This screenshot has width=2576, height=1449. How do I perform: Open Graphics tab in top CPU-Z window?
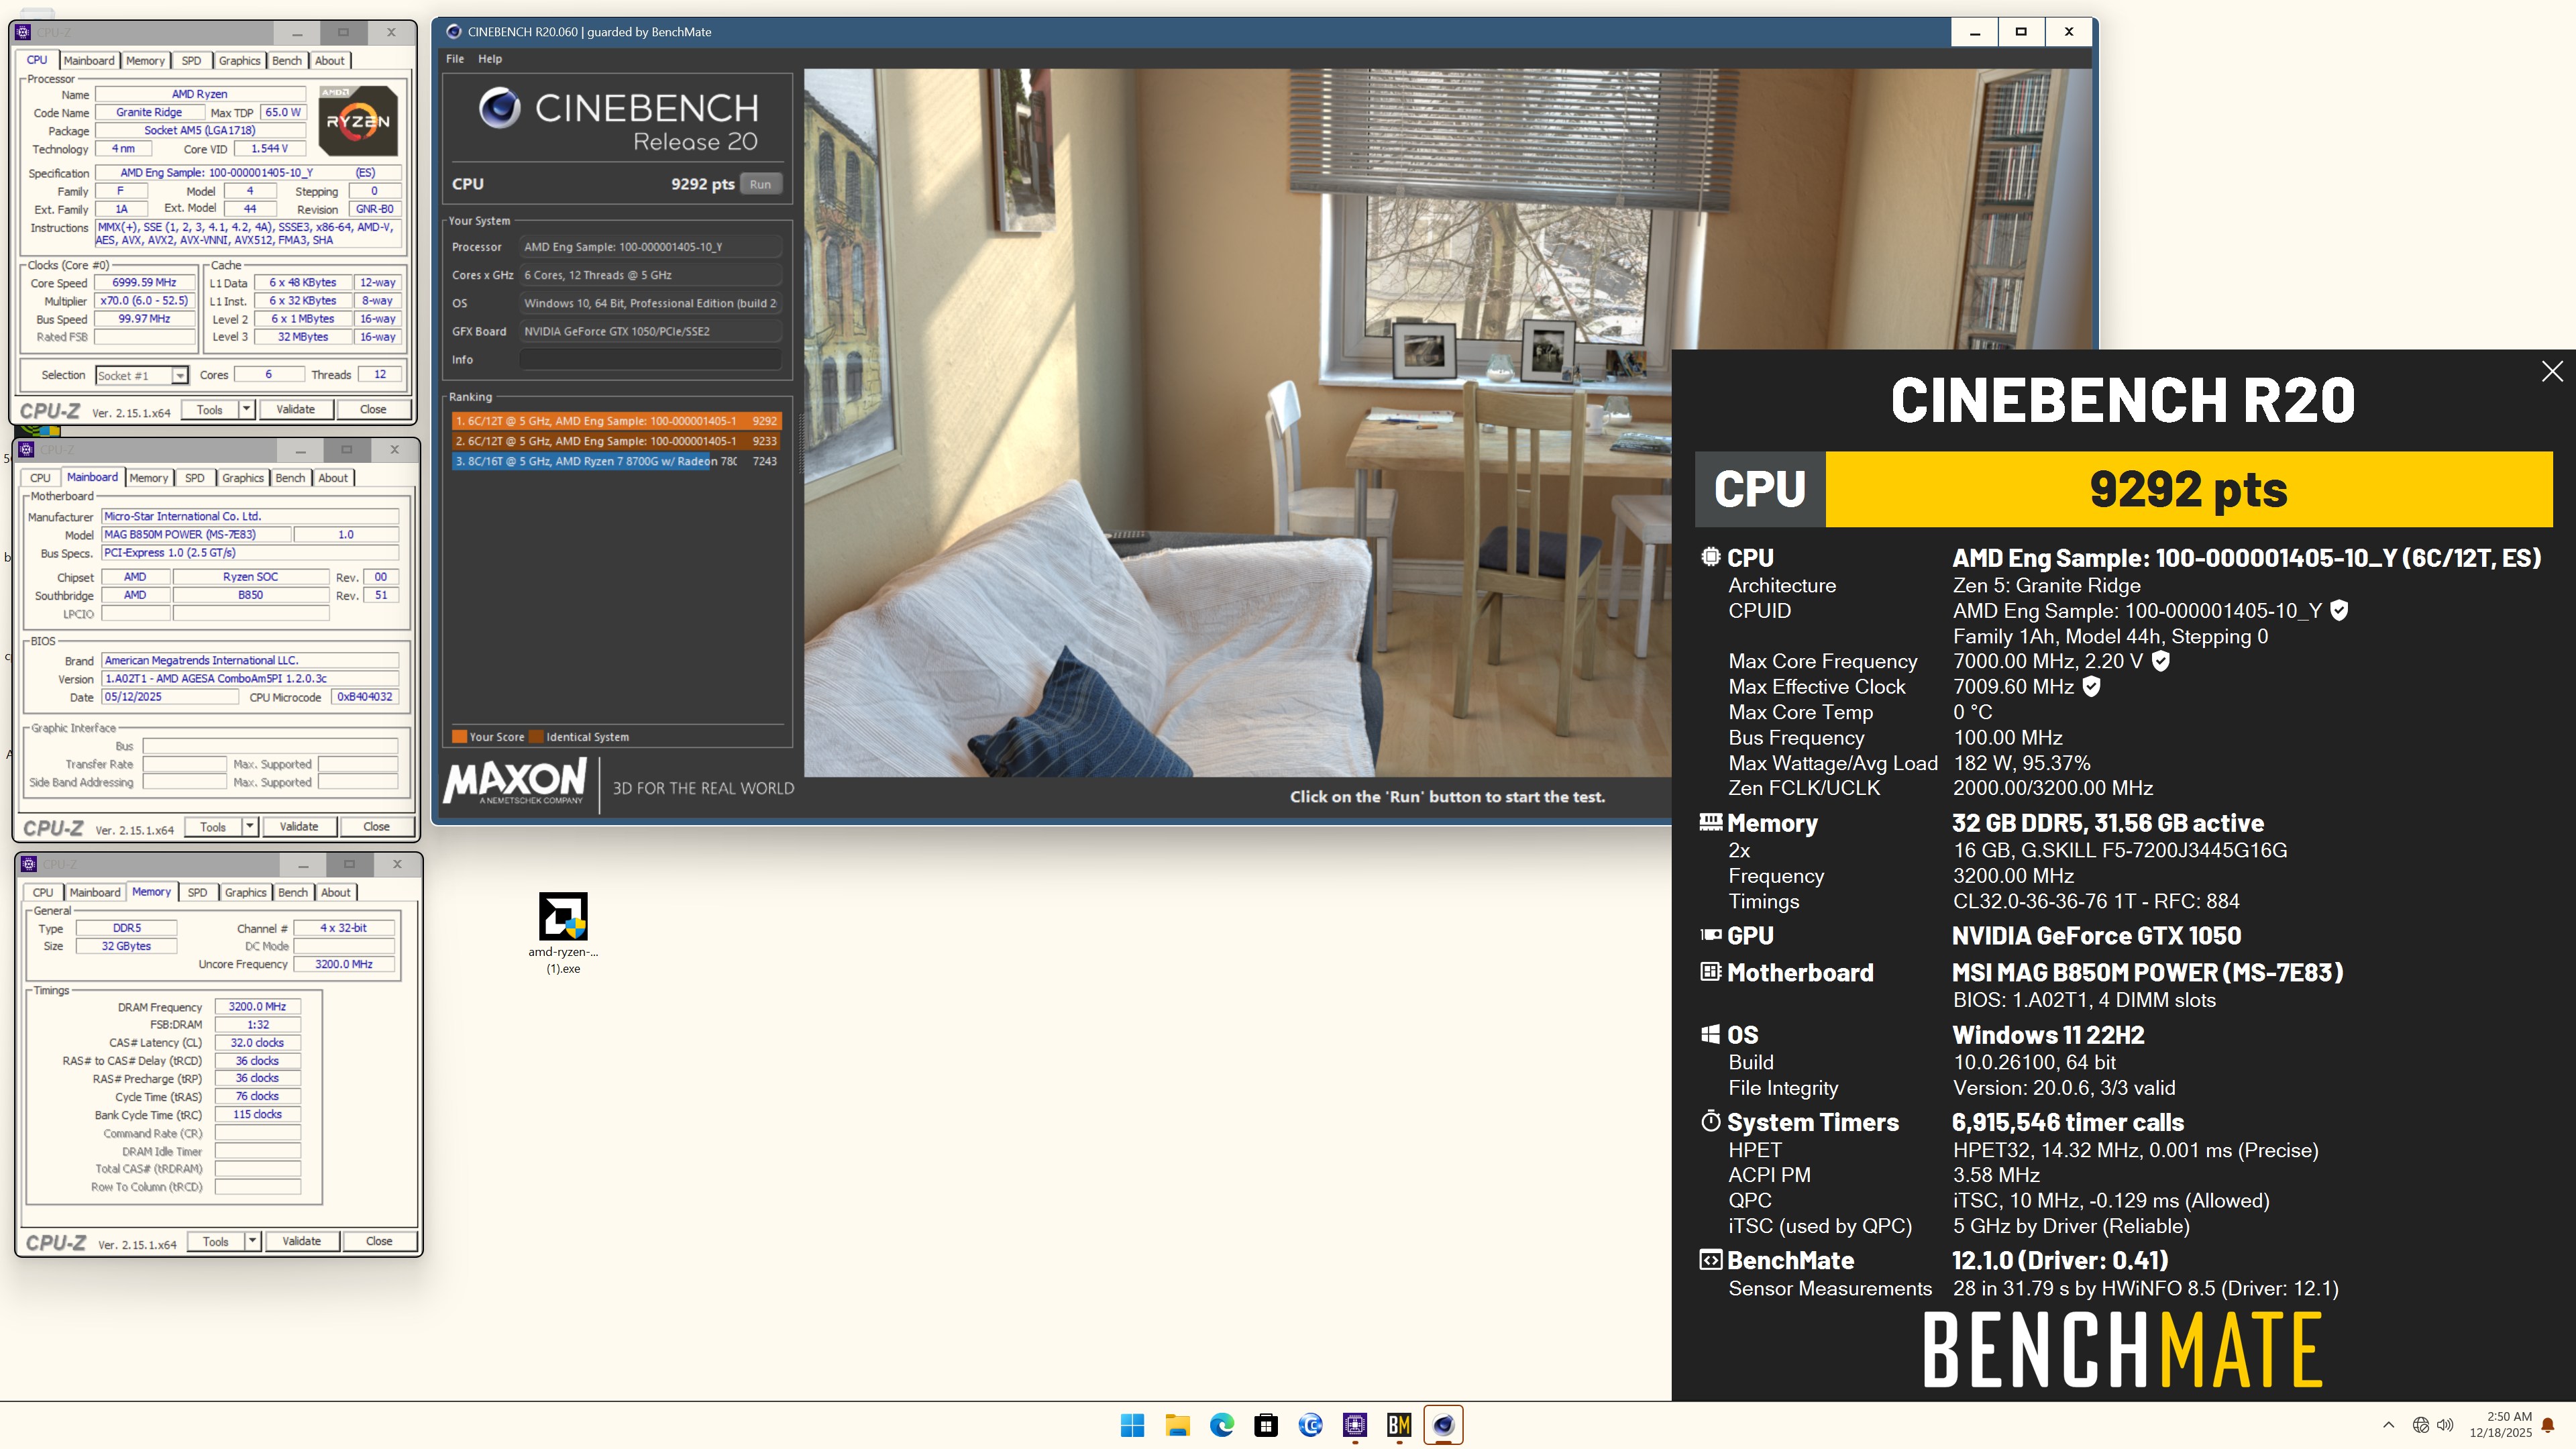point(239,61)
